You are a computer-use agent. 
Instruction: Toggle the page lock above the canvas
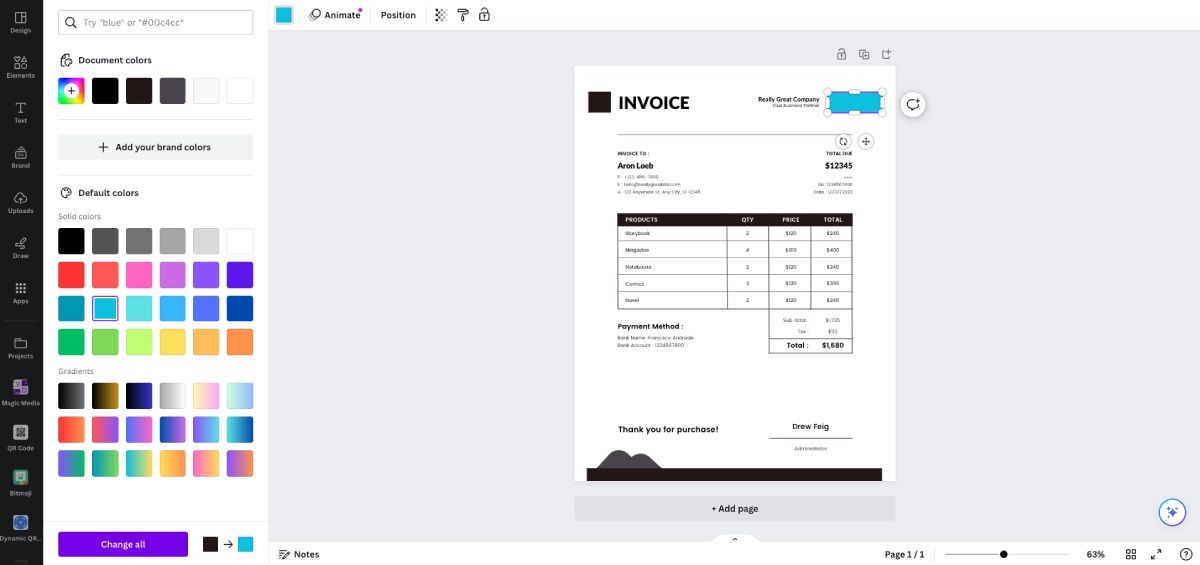(841, 54)
